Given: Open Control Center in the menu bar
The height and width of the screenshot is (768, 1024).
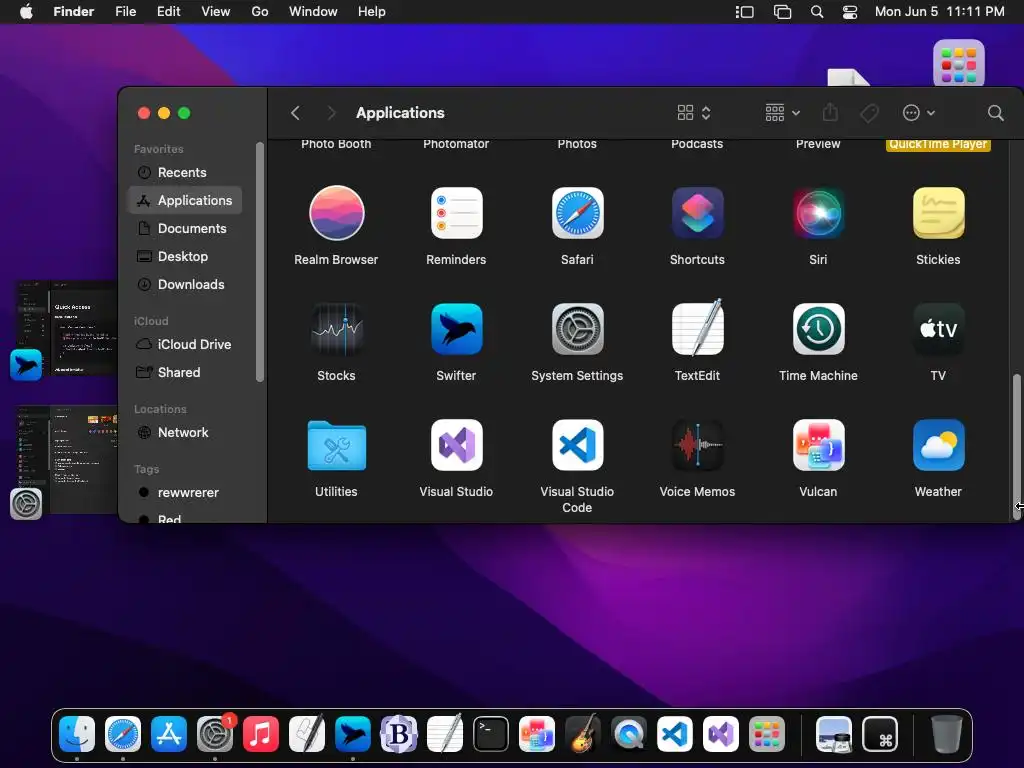Looking at the screenshot, I should (850, 12).
